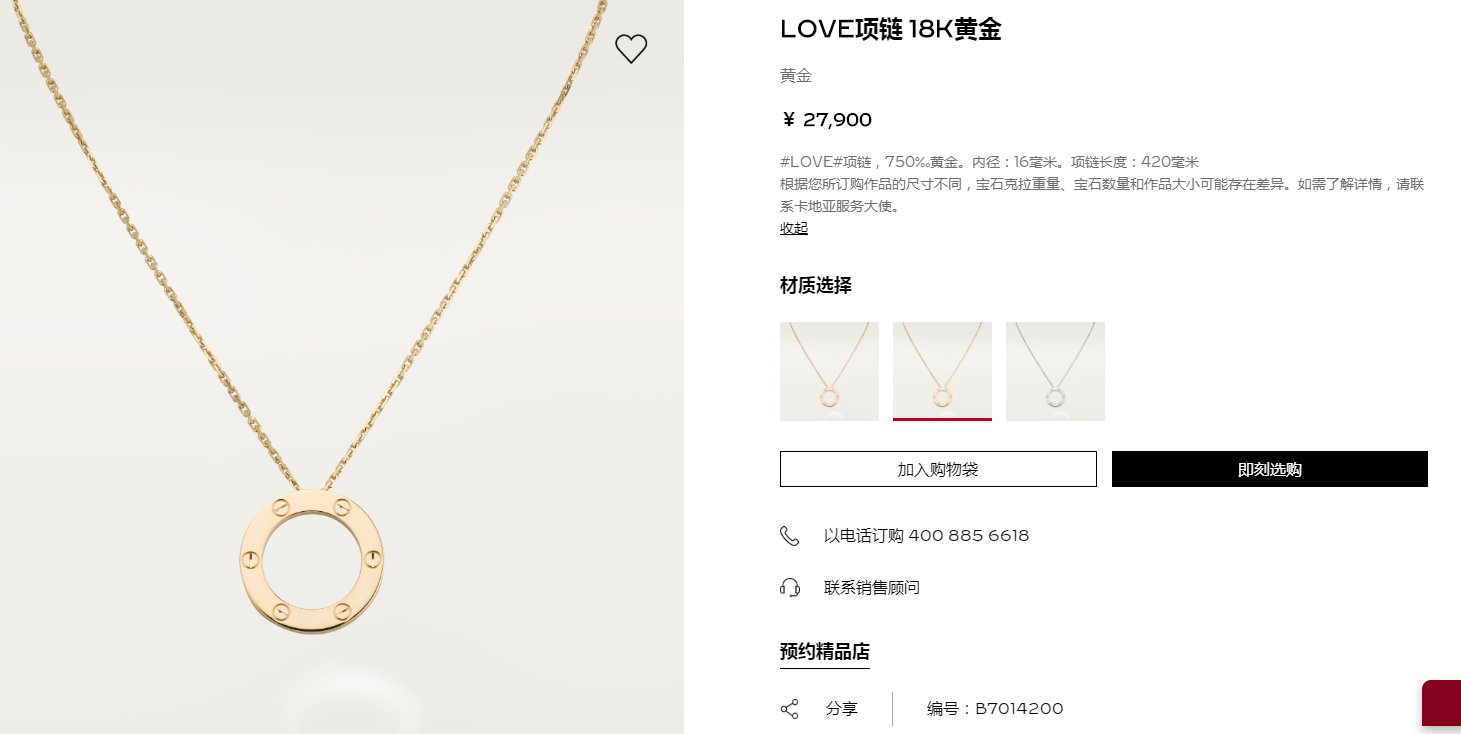Click the share network icon
The image size is (1461, 734).
coord(789,709)
